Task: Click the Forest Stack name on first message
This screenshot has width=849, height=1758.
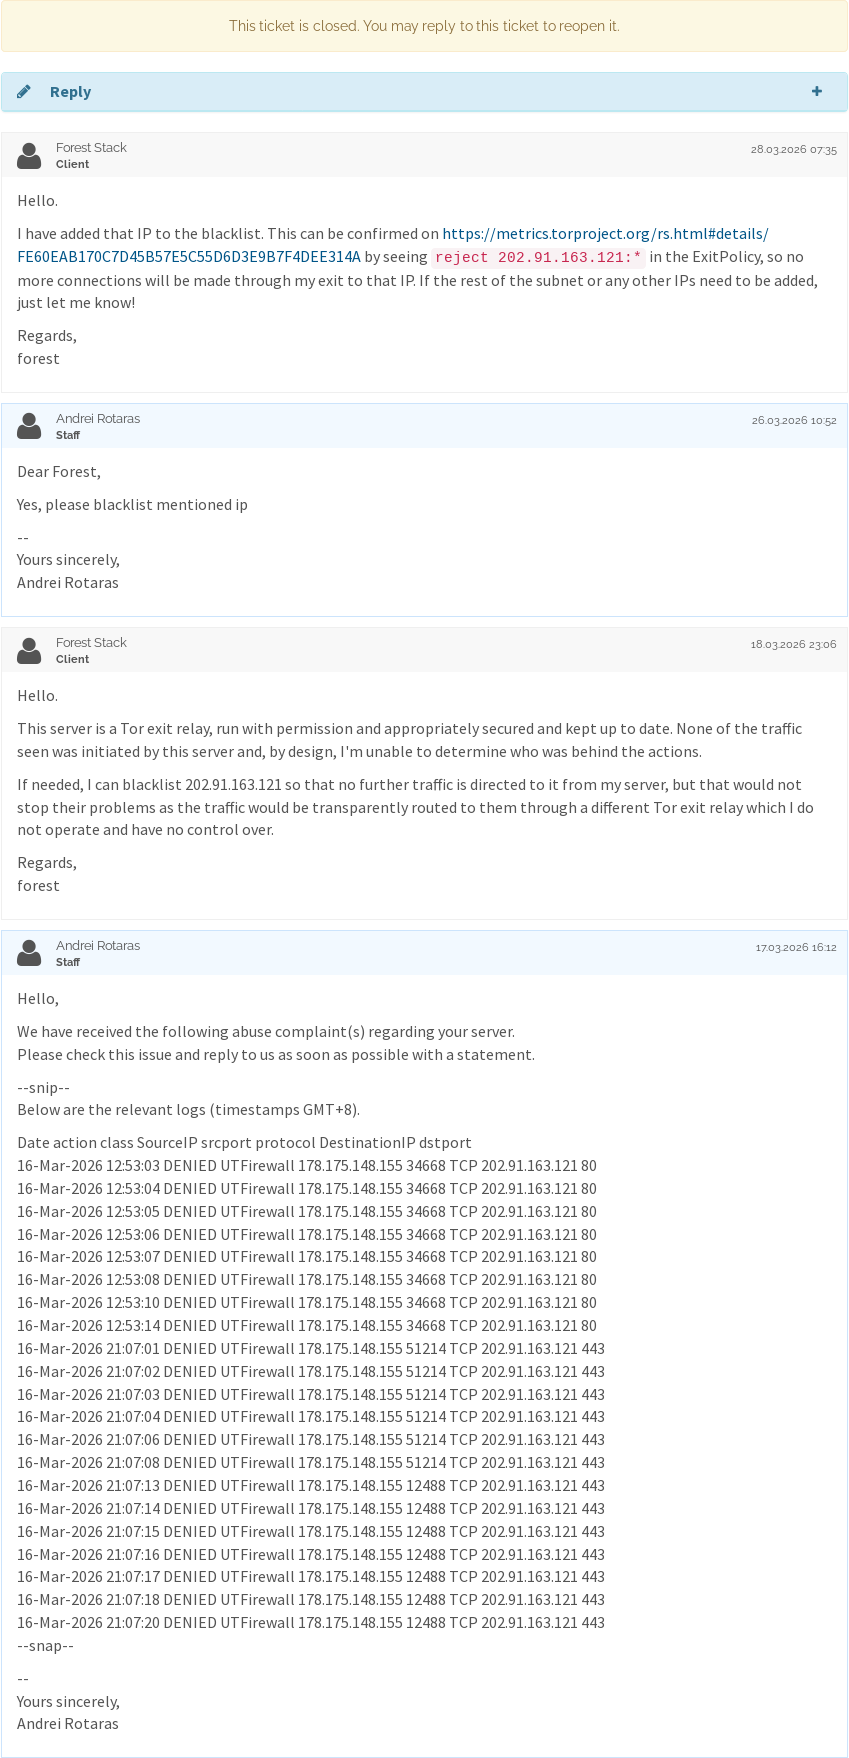Action: (x=91, y=148)
